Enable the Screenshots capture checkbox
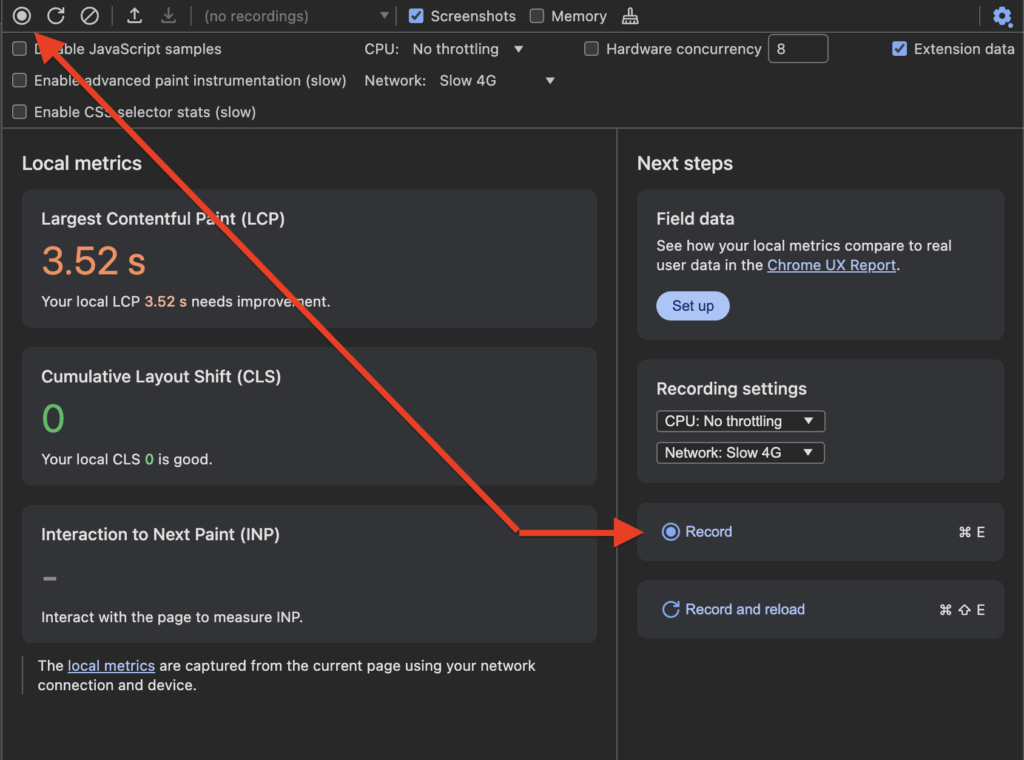Image resolution: width=1024 pixels, height=760 pixels. coord(417,16)
